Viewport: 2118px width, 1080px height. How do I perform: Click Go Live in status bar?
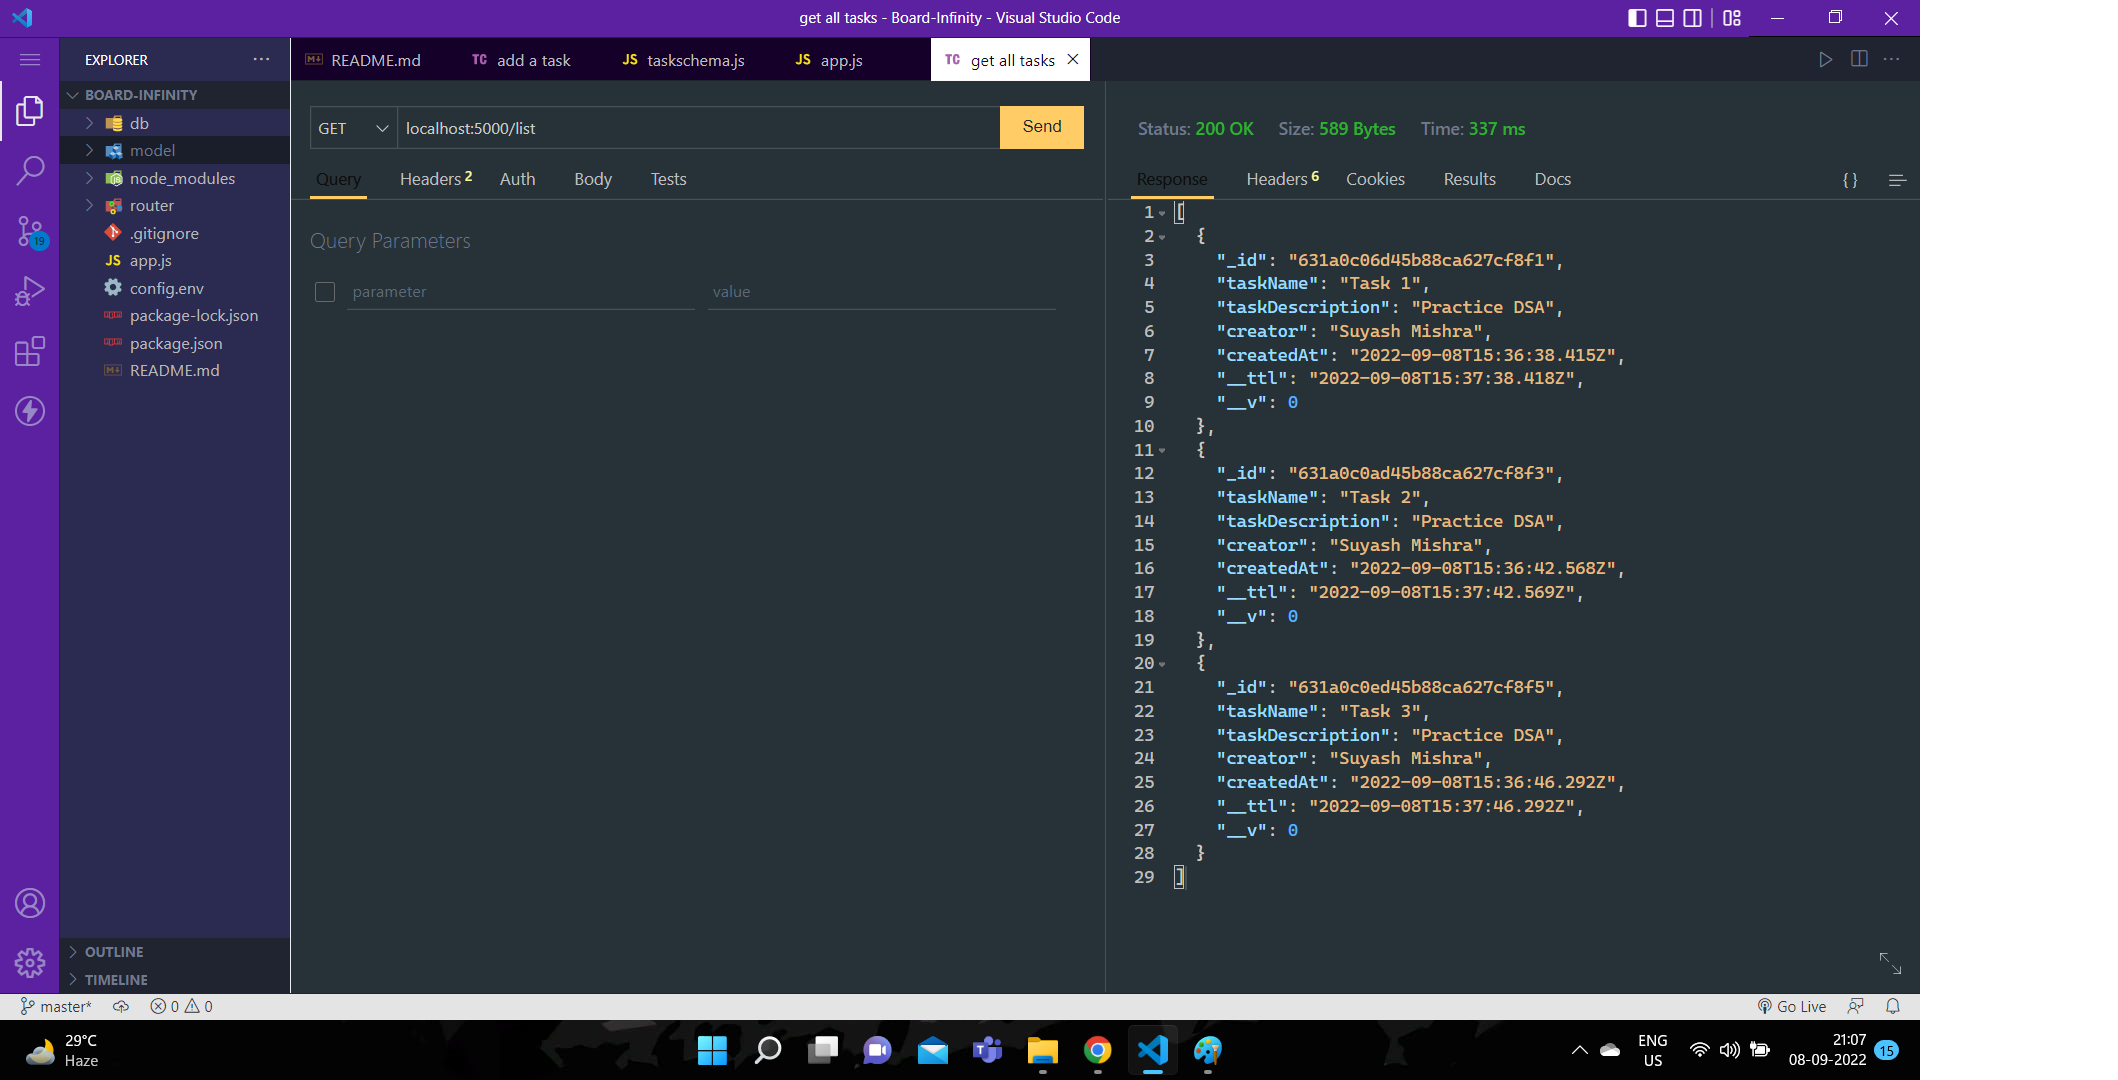[x=1792, y=1006]
